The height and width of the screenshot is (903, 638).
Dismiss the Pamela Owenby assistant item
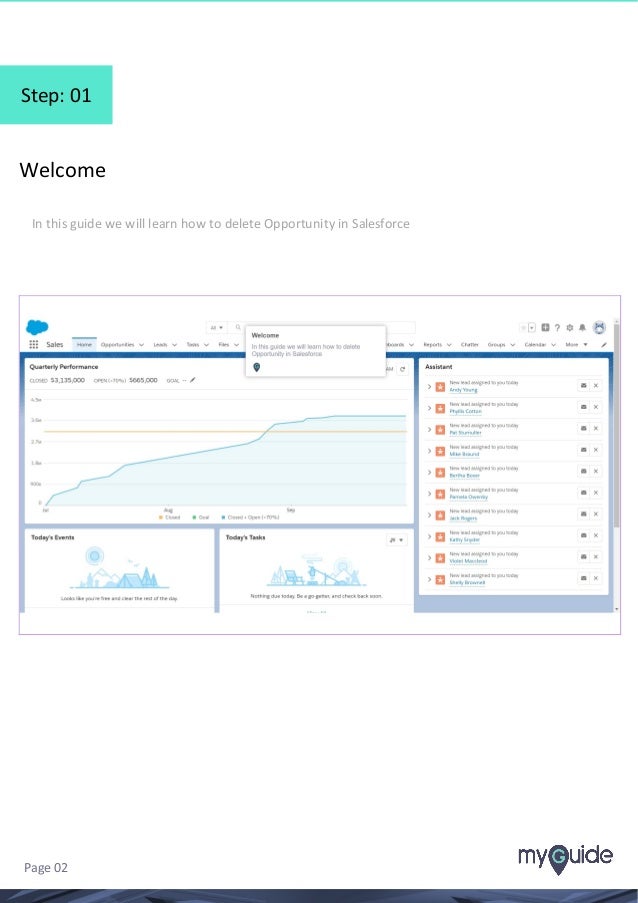596,493
